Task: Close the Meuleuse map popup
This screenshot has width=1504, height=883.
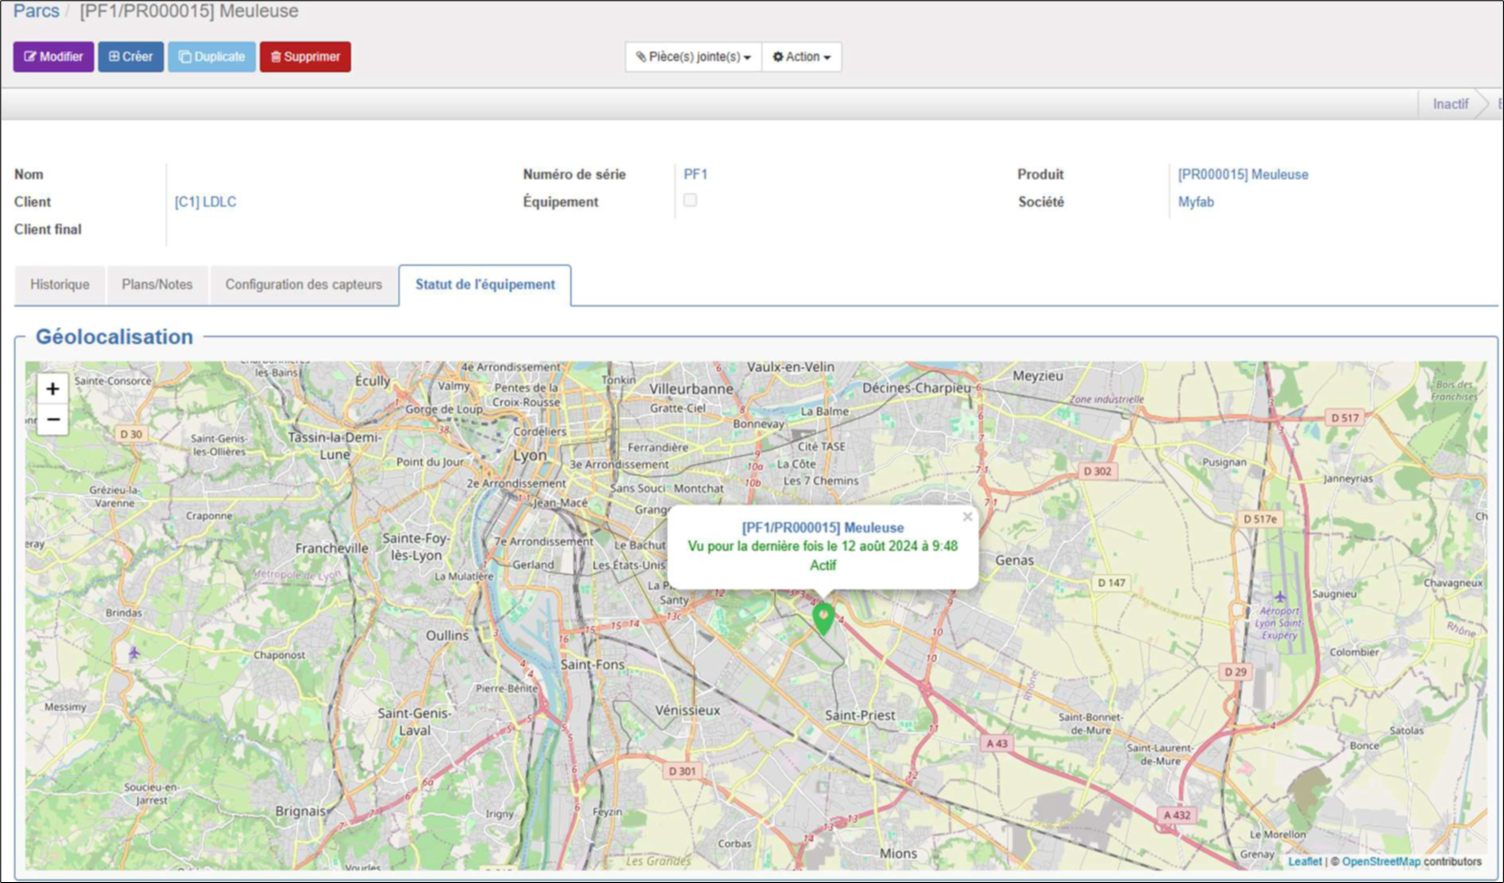Action: point(967,517)
